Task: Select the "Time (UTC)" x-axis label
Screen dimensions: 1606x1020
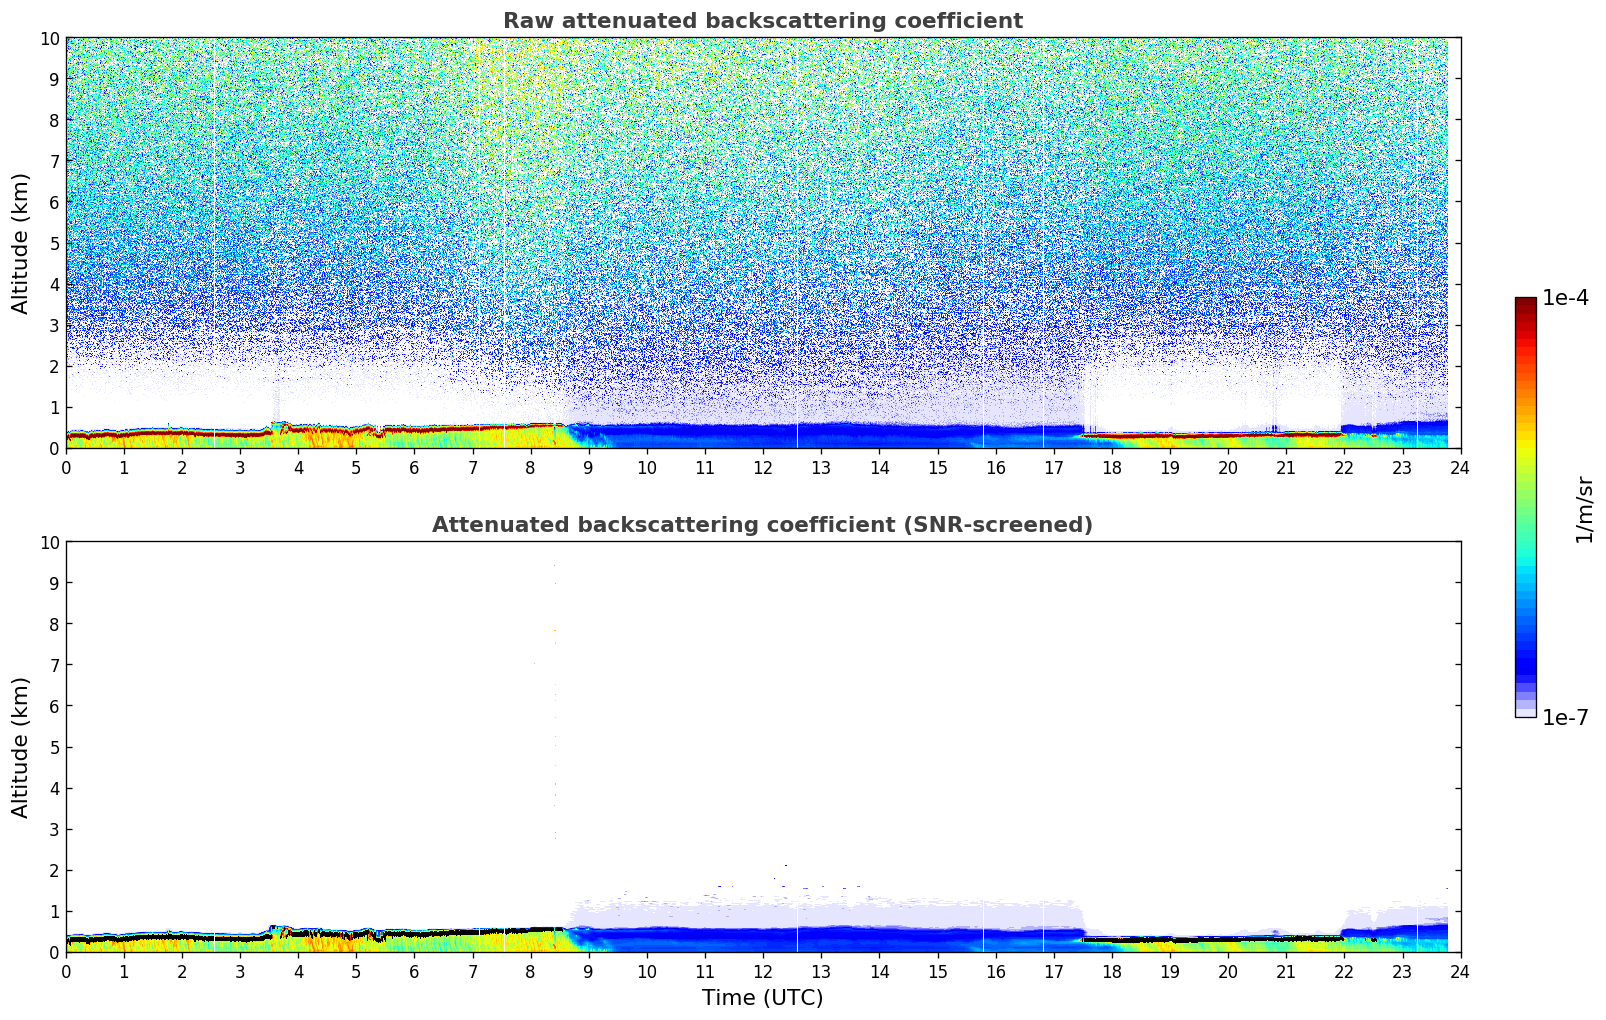Action: [763, 997]
